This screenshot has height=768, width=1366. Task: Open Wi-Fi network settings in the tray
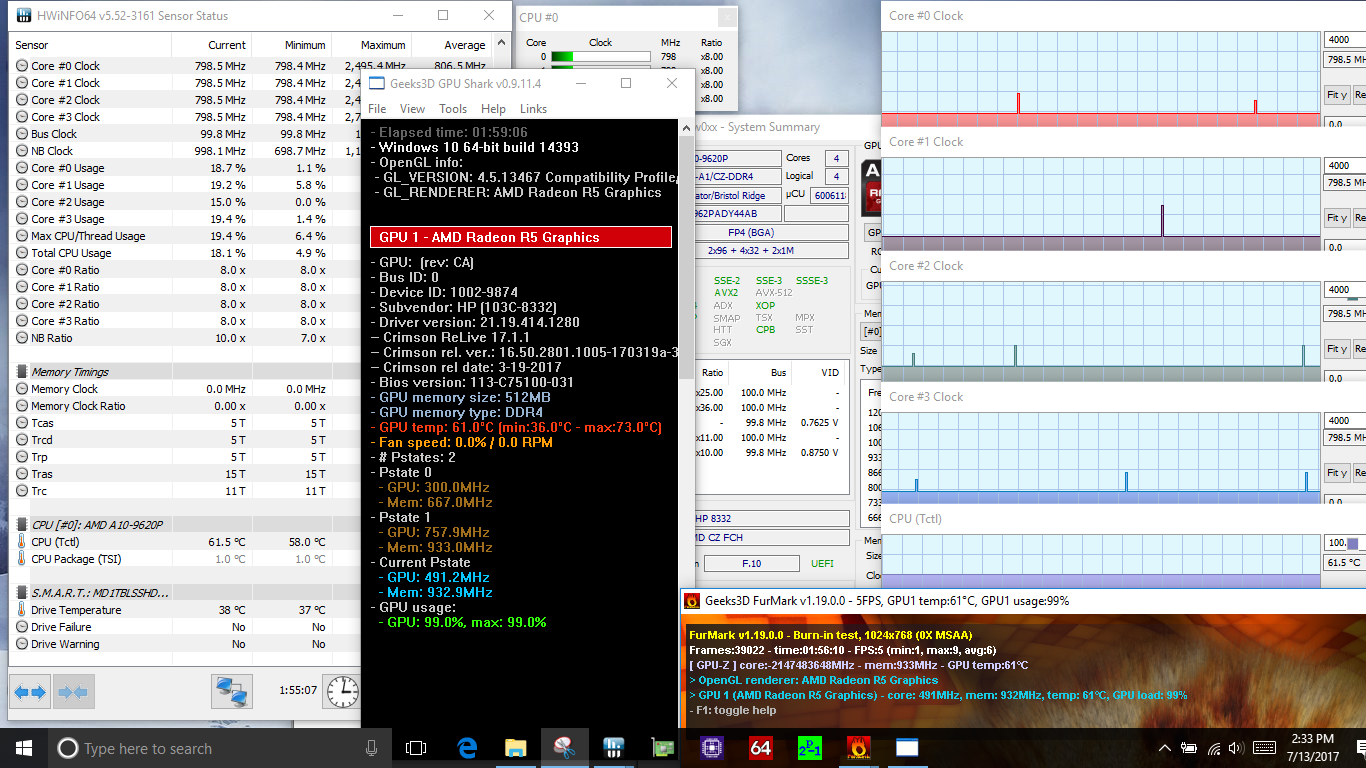[1214, 748]
